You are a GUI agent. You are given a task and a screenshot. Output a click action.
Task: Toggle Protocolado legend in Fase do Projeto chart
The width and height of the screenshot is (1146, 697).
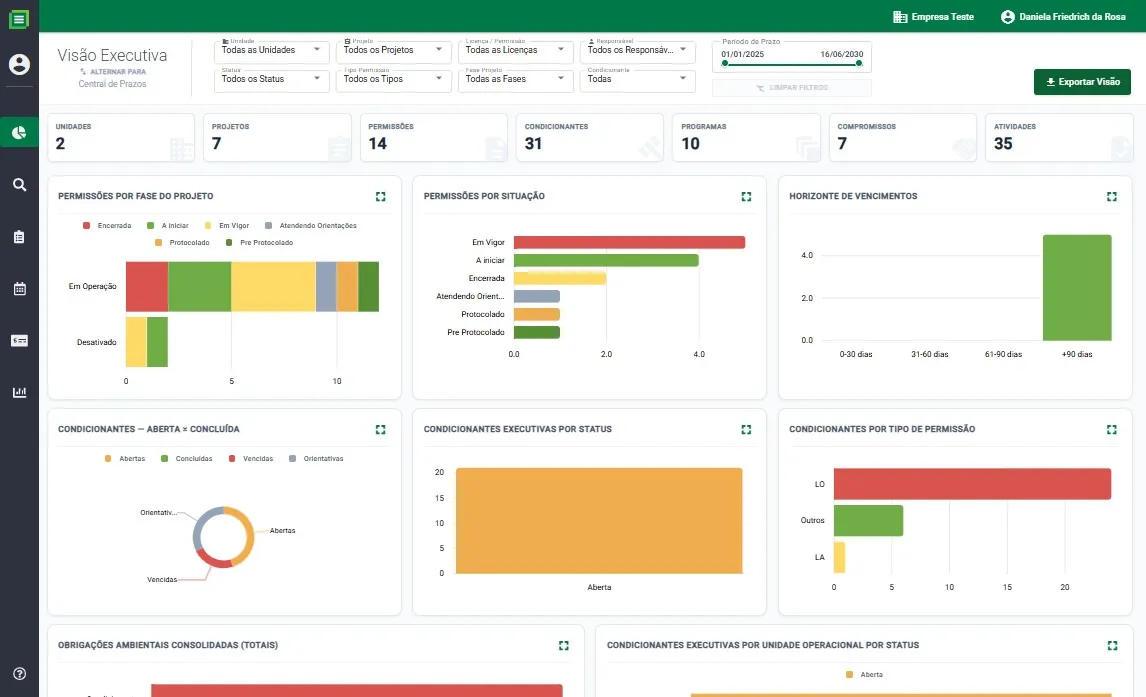click(x=182, y=243)
